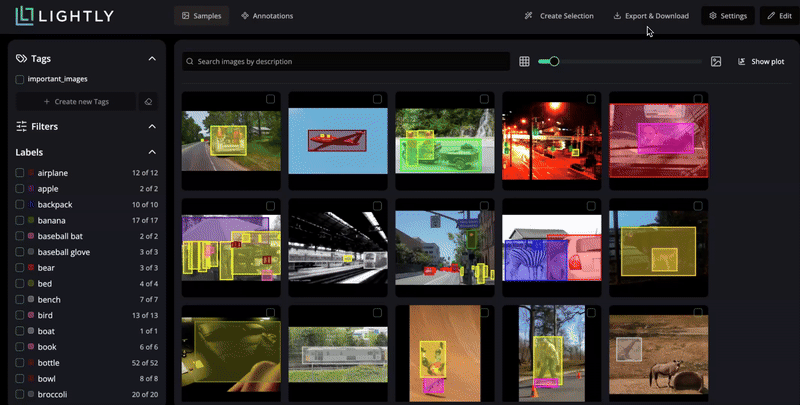Image resolution: width=800 pixels, height=405 pixels.
Task: Click Create new Tags button
Action: [x=76, y=102]
